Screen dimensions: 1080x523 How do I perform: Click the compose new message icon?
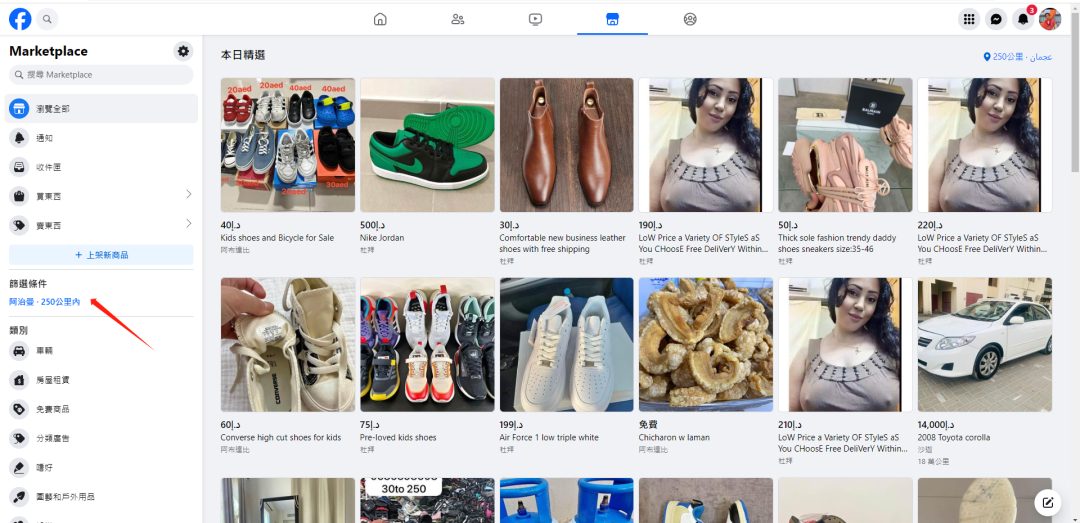point(1047,502)
